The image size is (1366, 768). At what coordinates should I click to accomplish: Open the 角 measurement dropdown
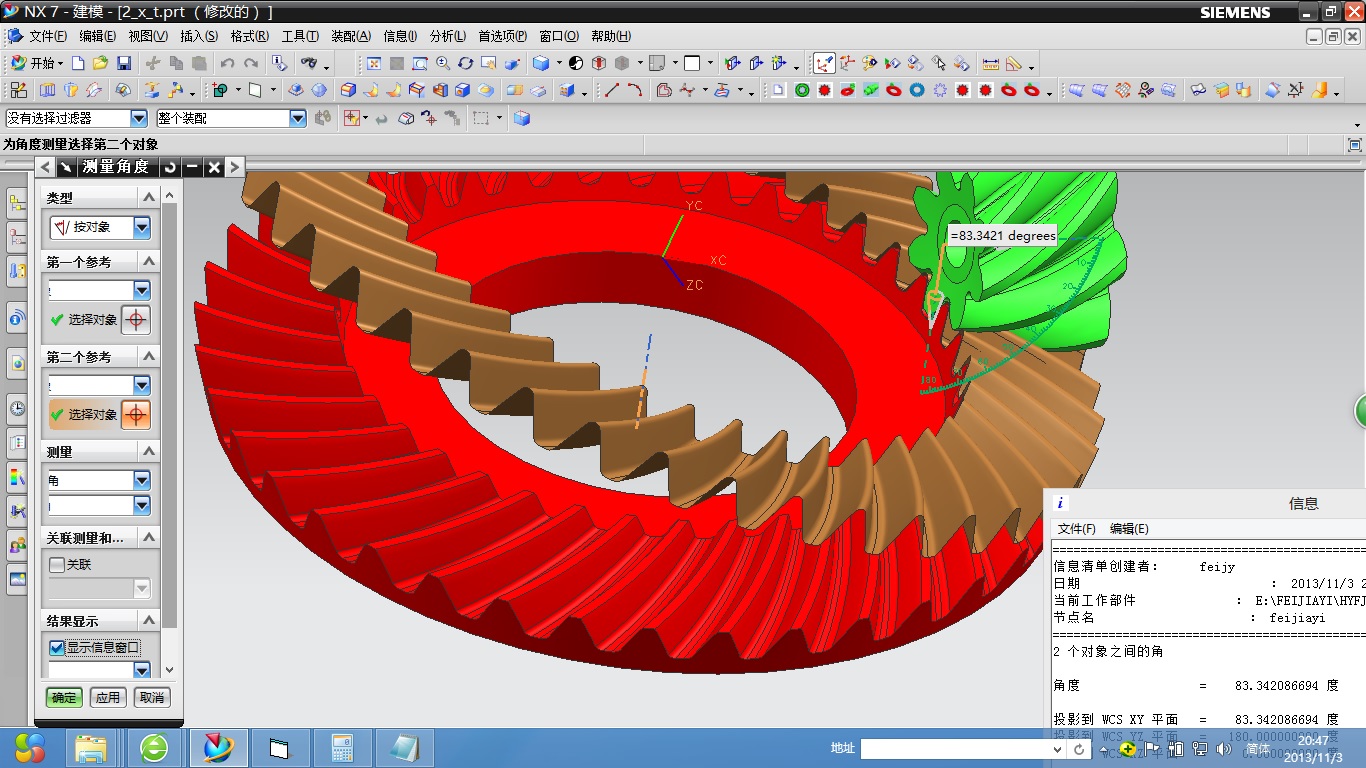pyautogui.click(x=141, y=480)
